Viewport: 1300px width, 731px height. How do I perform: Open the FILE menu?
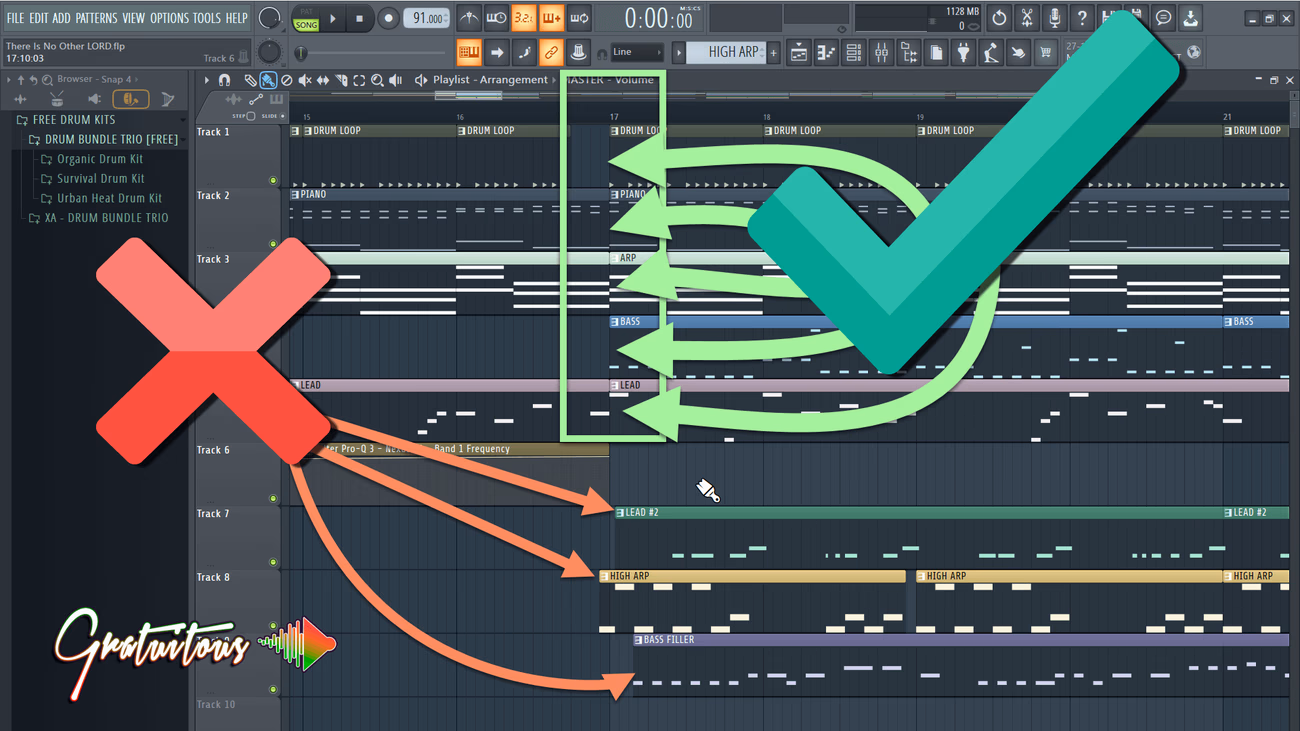15,18
